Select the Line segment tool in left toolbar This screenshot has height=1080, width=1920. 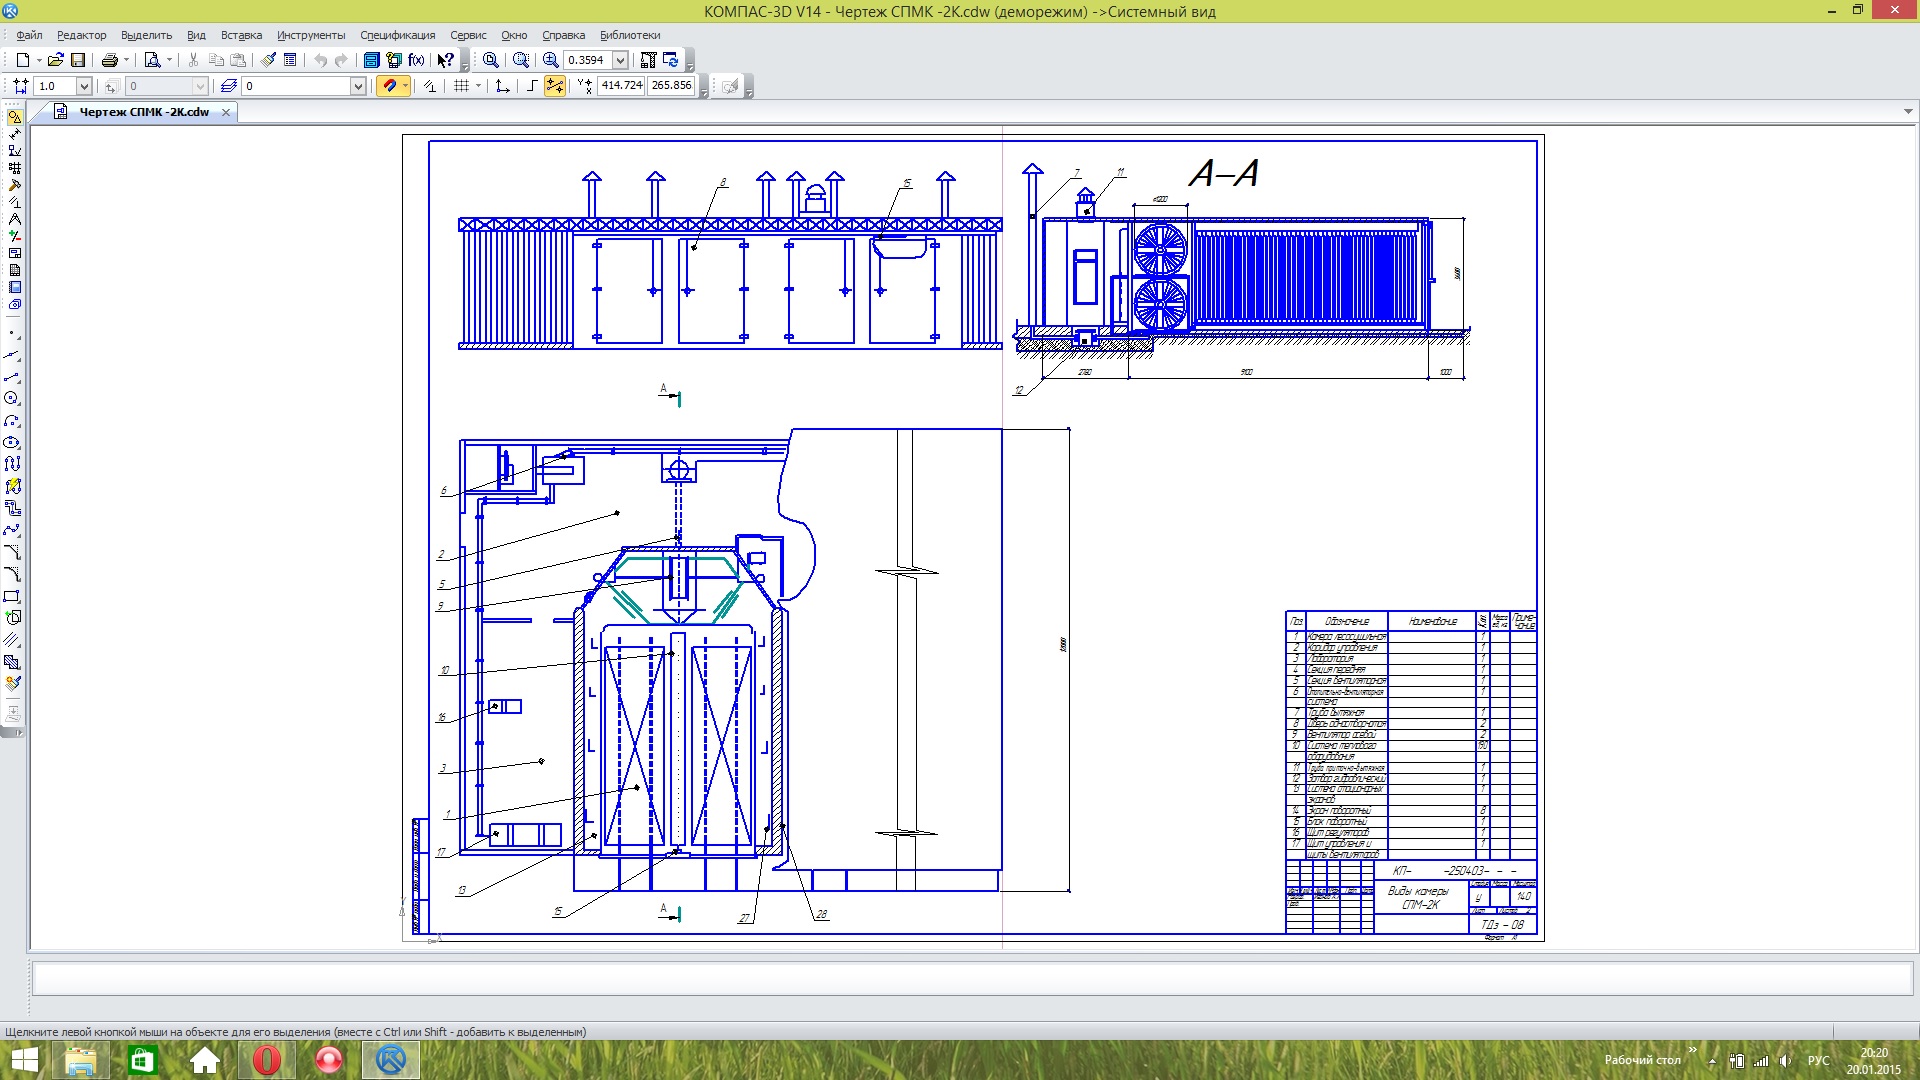click(12, 377)
